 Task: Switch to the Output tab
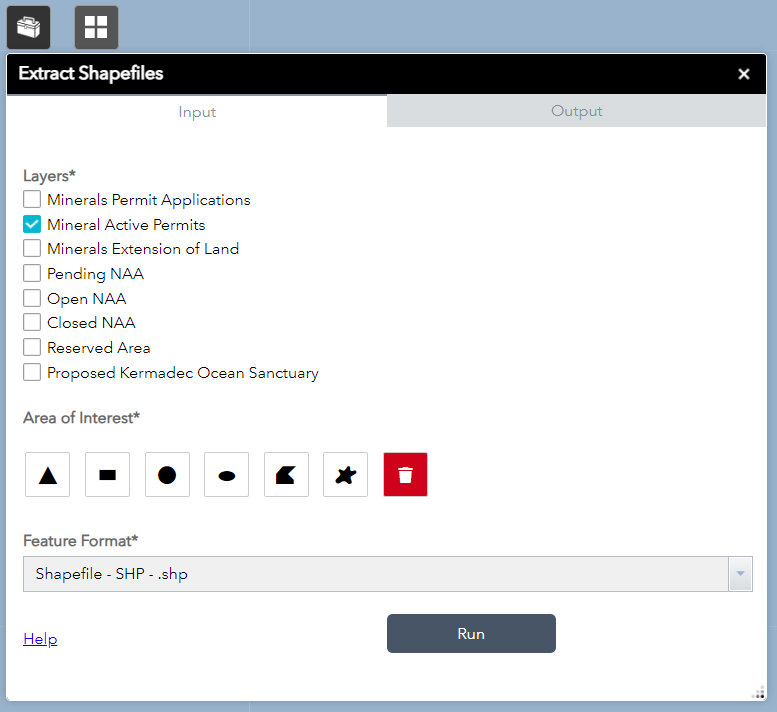click(x=576, y=111)
